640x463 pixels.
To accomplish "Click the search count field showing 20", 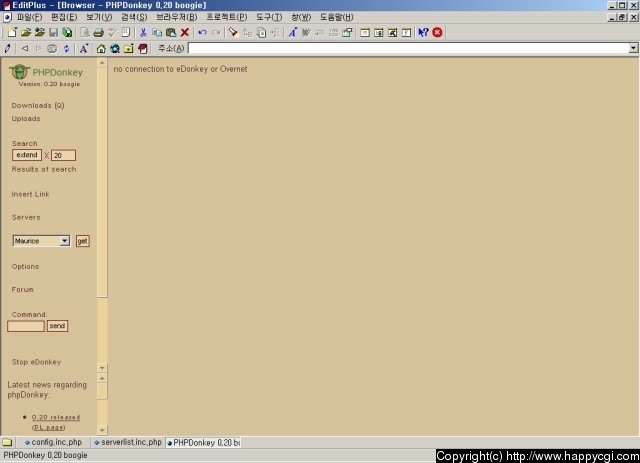I will click(x=63, y=155).
